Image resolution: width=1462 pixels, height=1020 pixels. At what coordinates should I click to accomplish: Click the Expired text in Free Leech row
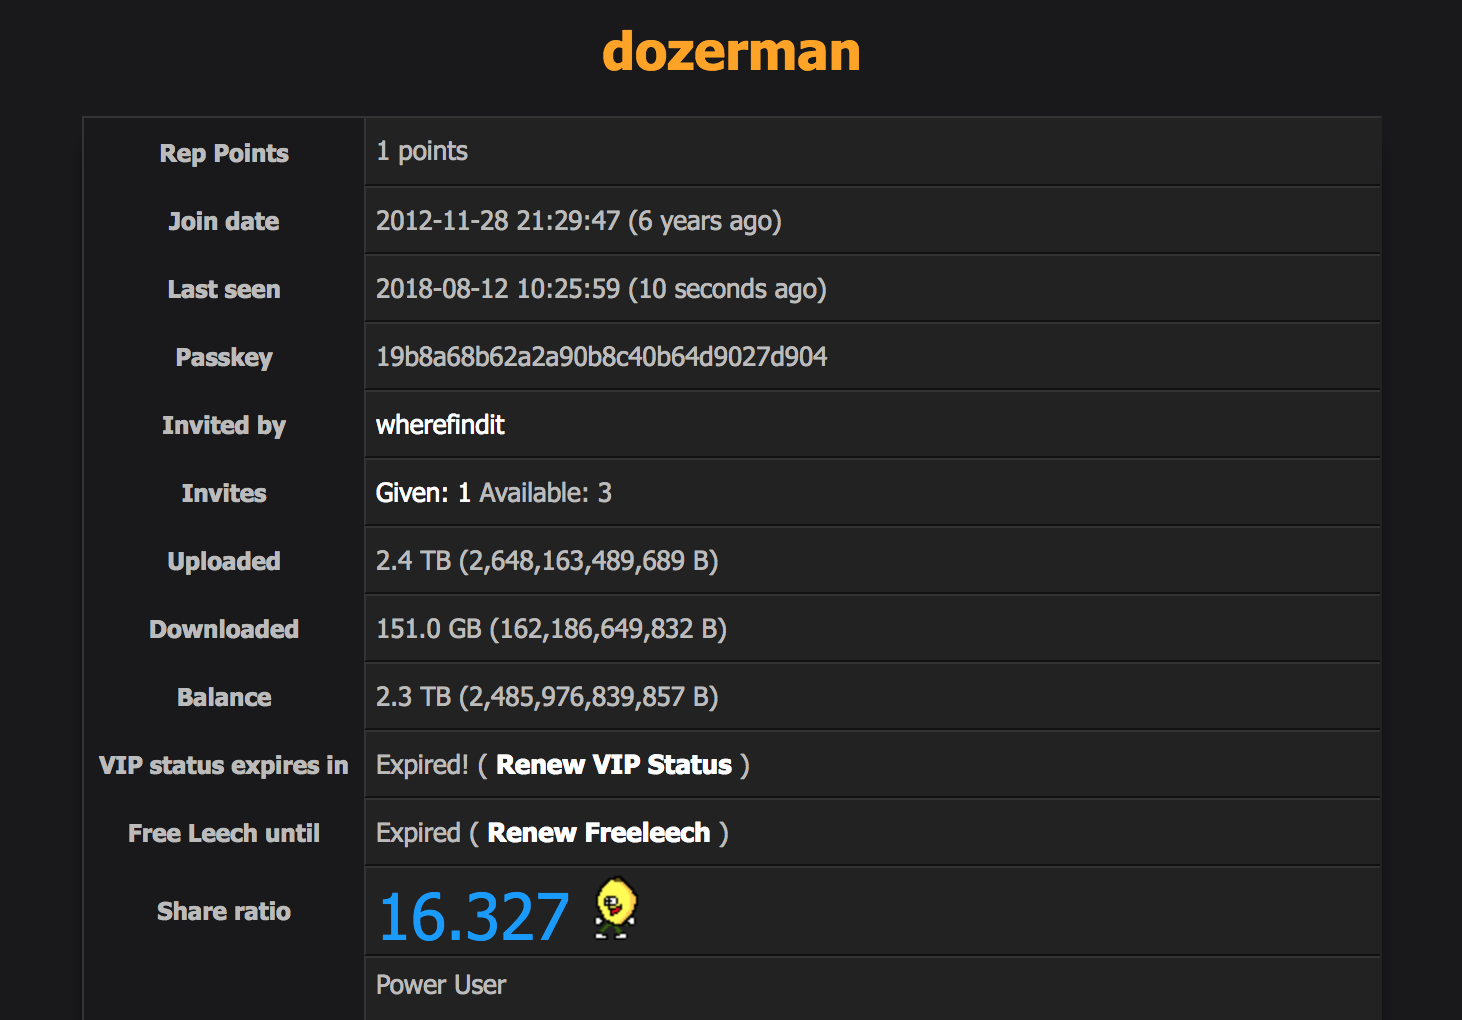tap(418, 833)
